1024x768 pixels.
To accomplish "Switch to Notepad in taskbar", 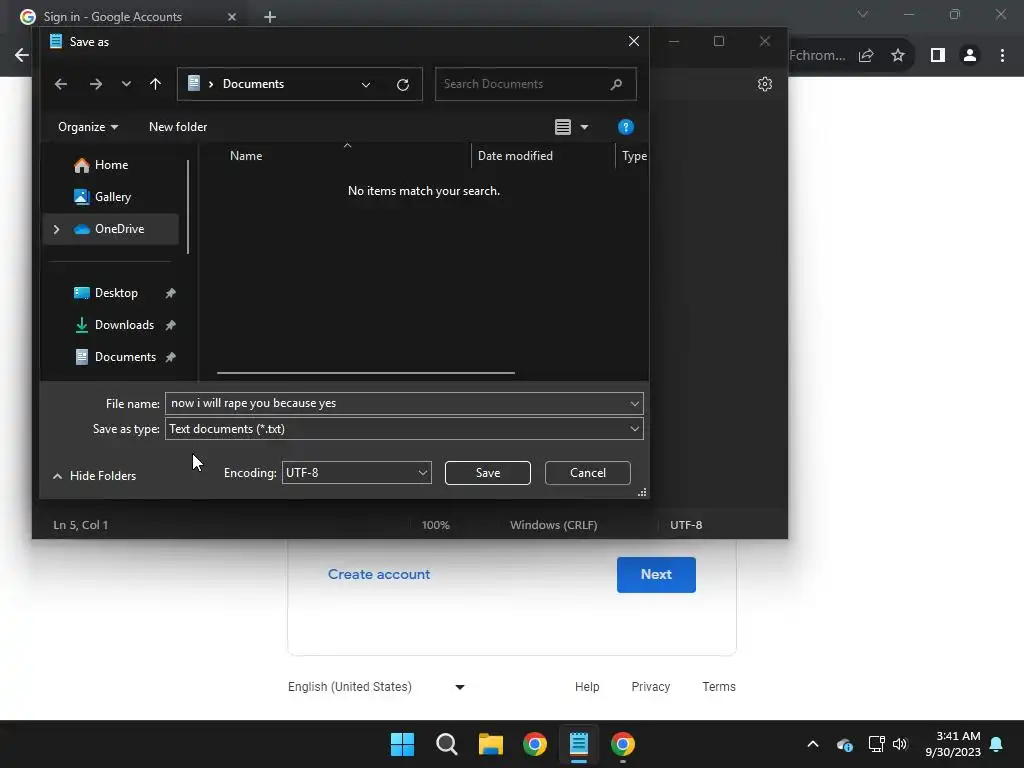I will click(579, 744).
